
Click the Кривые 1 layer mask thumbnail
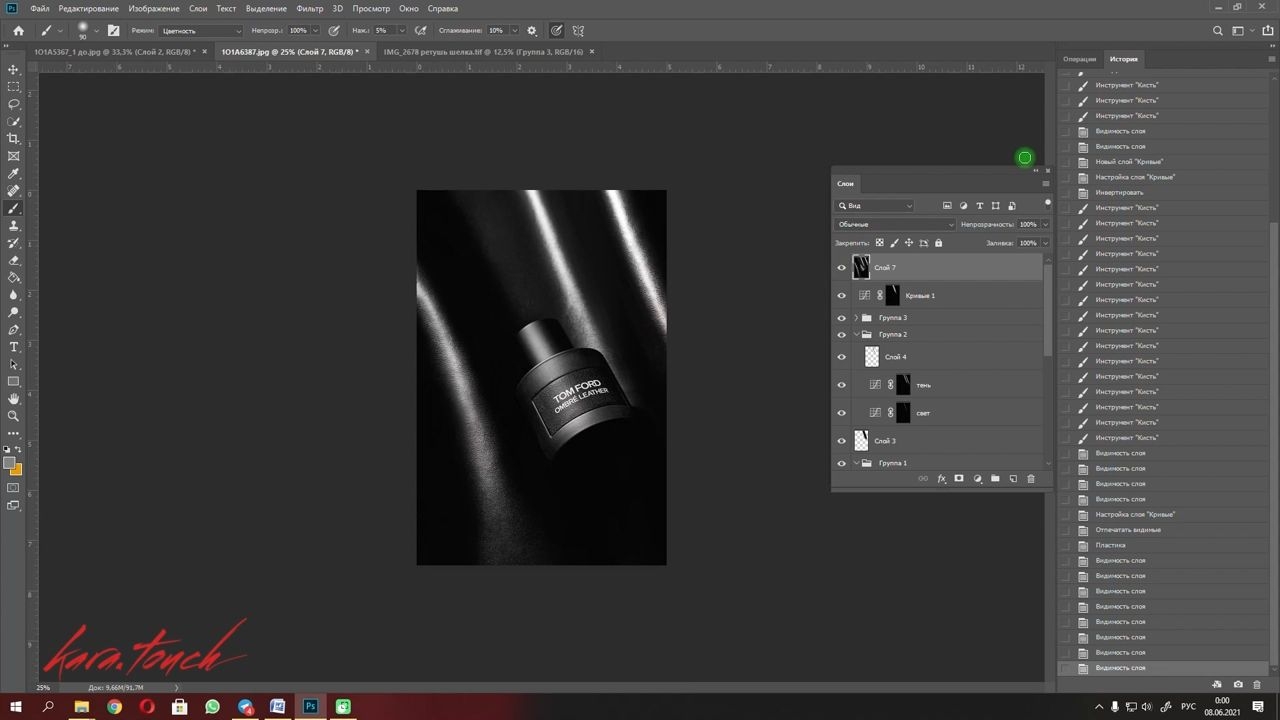(892, 296)
